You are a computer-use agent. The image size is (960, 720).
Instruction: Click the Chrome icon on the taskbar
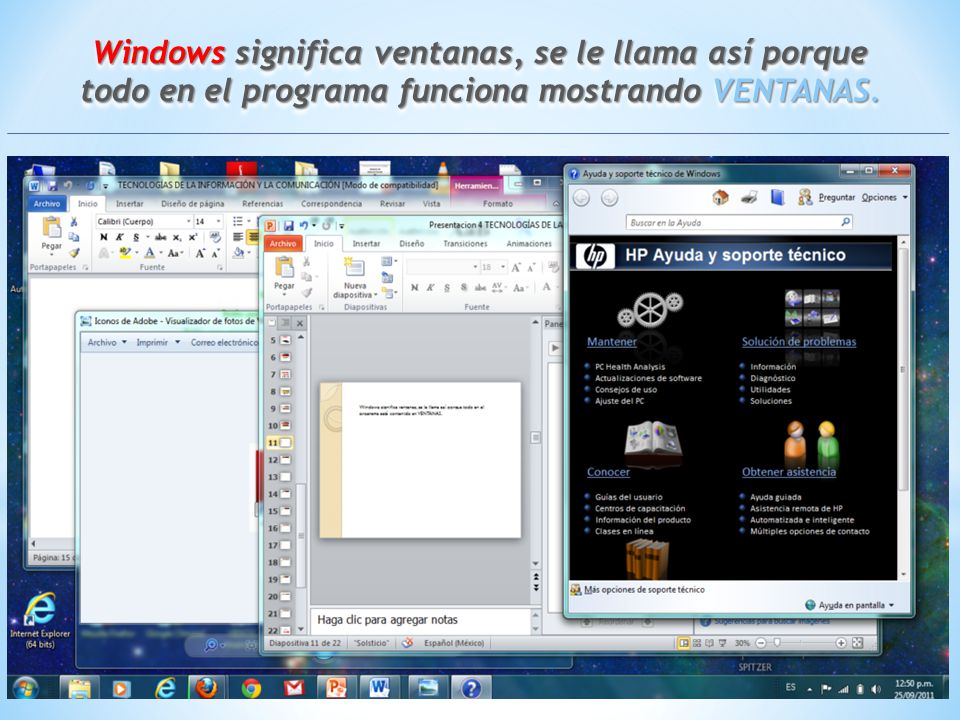251,689
